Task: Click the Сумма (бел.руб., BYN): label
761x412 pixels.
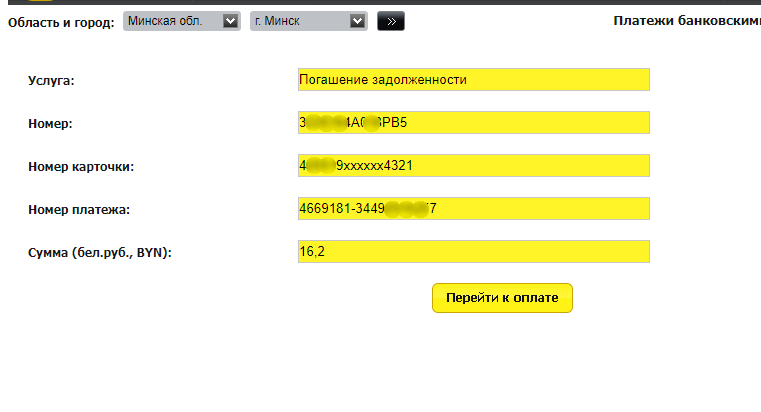Action: [100, 253]
